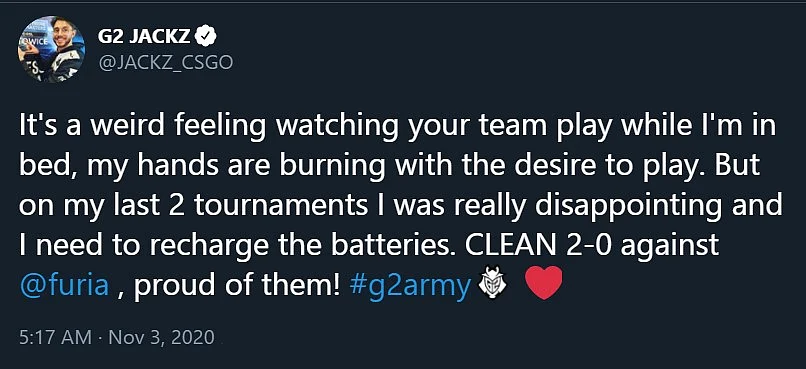Open the G2 JACKZ display name
806x369 pixels.
pos(144,36)
